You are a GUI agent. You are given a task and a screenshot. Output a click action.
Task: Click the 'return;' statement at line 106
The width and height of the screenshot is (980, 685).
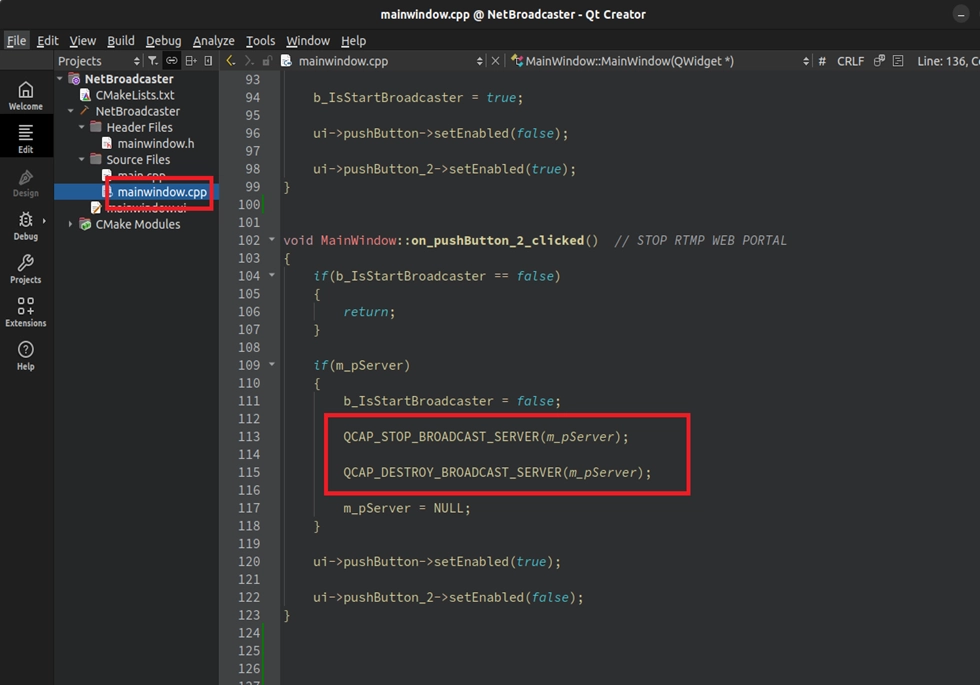(x=369, y=311)
